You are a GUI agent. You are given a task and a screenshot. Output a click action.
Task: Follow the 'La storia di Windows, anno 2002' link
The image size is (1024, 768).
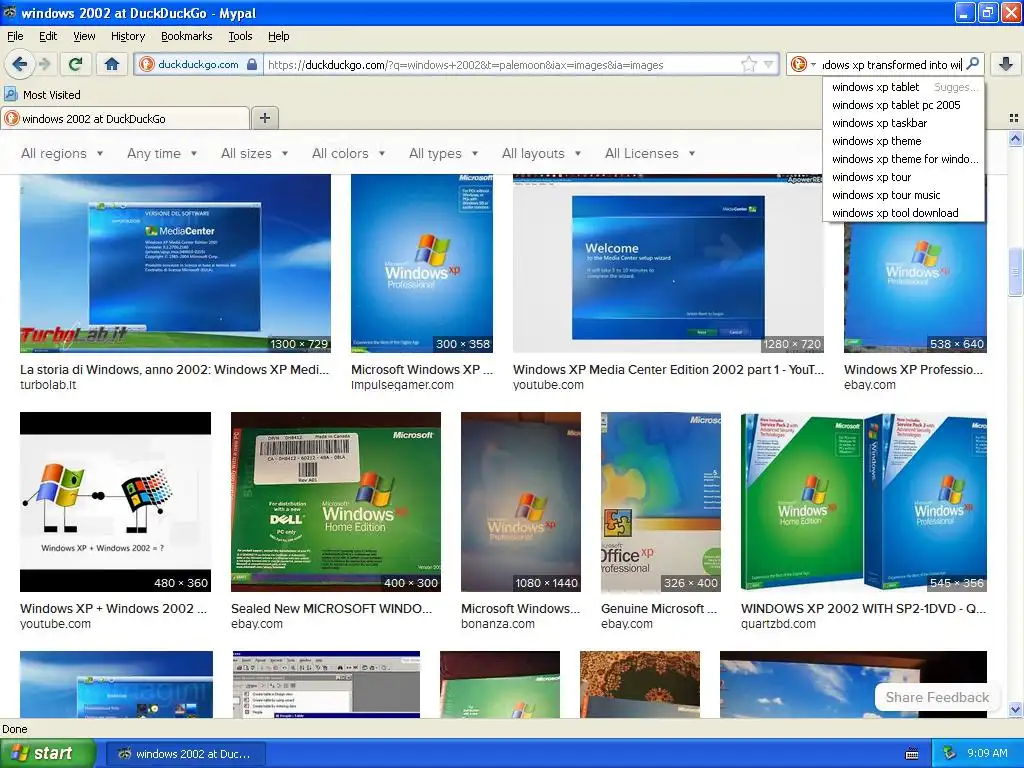174,370
